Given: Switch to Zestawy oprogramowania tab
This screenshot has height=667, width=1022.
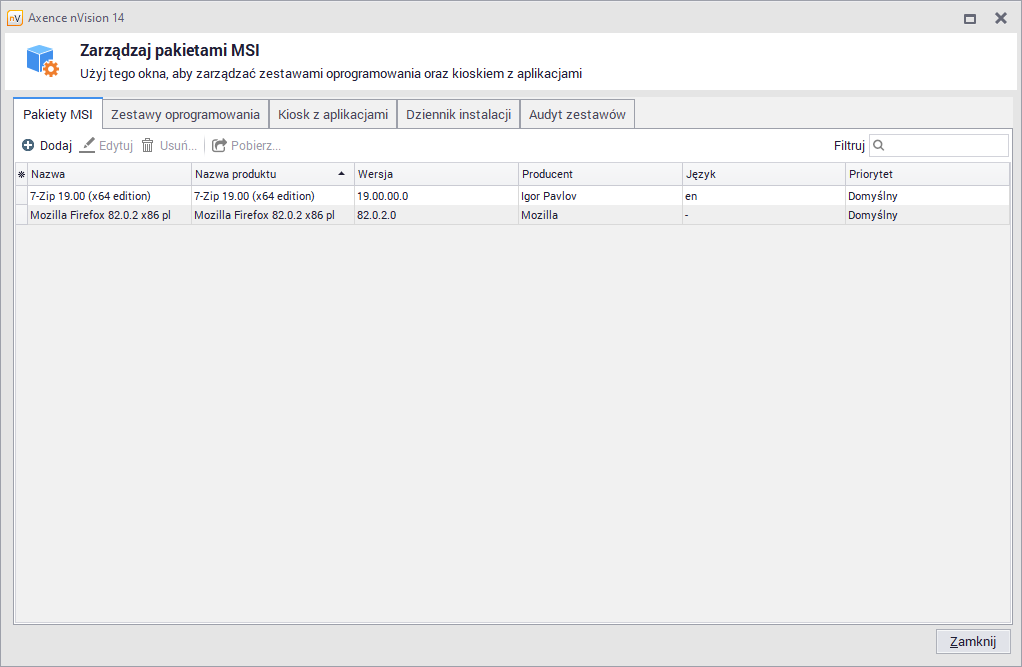Looking at the screenshot, I should [185, 114].
